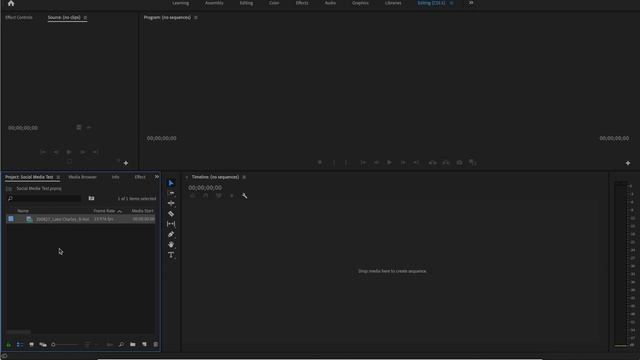
Task: Select the 200827_Lake Charles clip row
Action: (80, 219)
